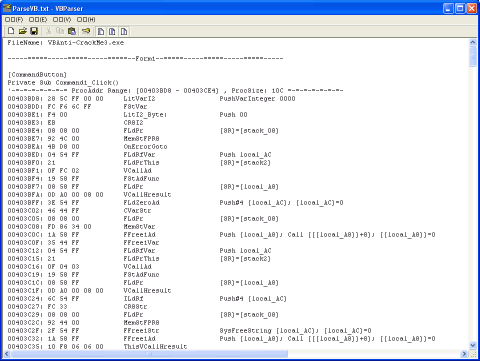480x361 pixels.
Task: Click the 'OnErrorGoto' opcode text
Action: click(145, 147)
